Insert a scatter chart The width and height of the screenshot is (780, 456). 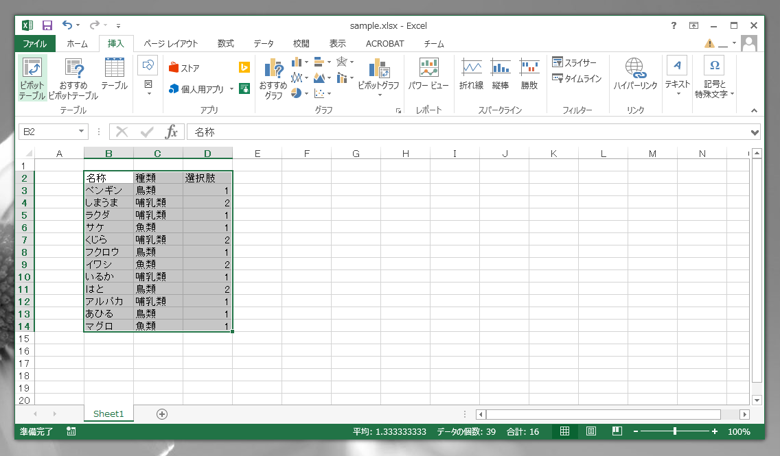click(322, 93)
